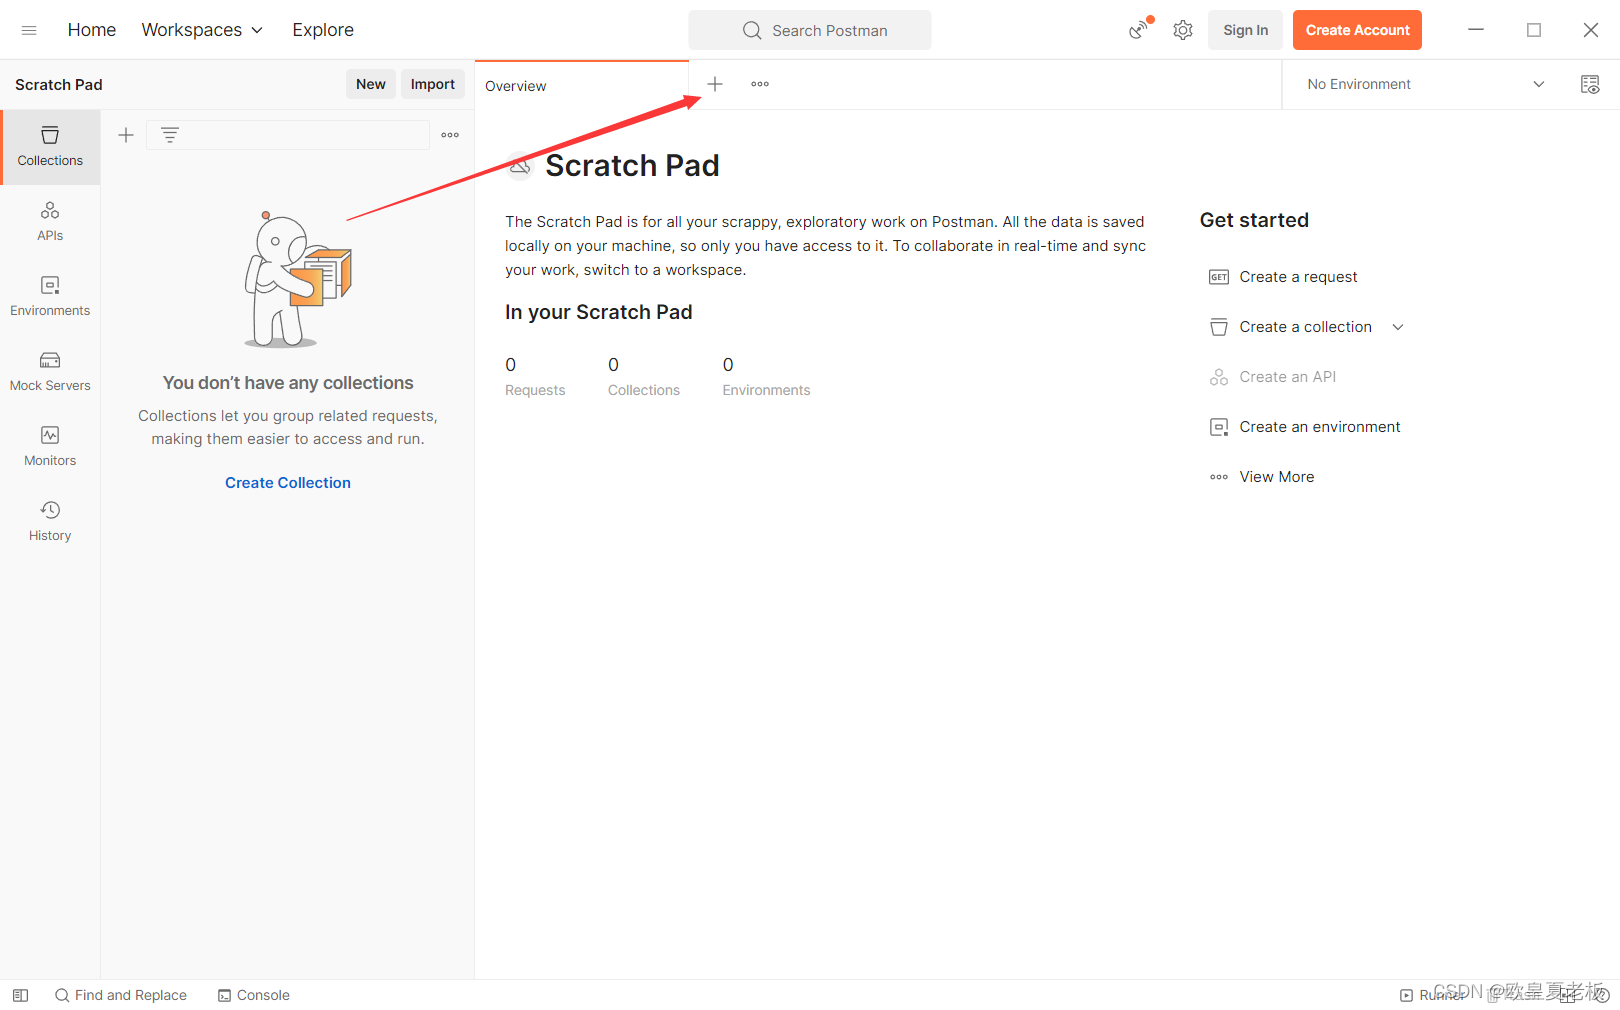This screenshot has width=1620, height=1010.
Task: Click the Create Account button
Action: 1357,30
